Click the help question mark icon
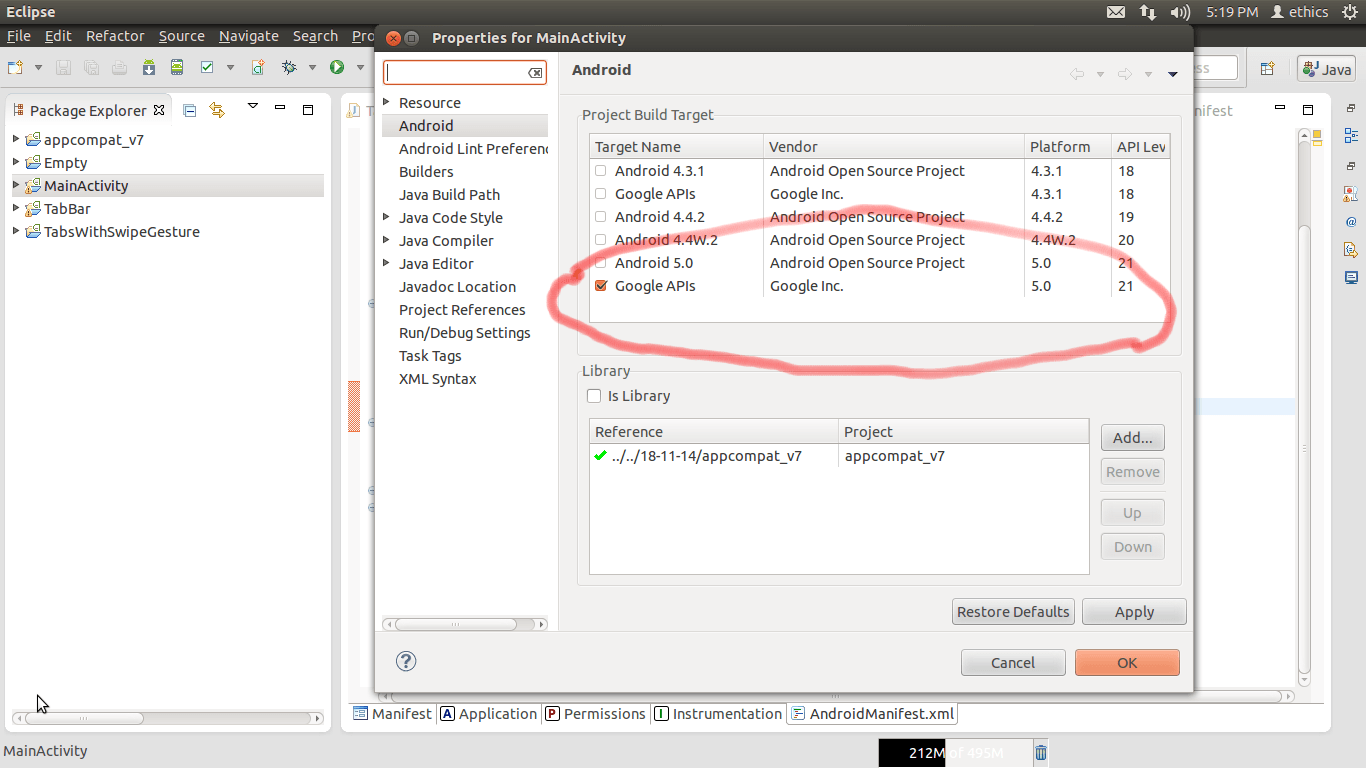1366x768 pixels. click(406, 661)
